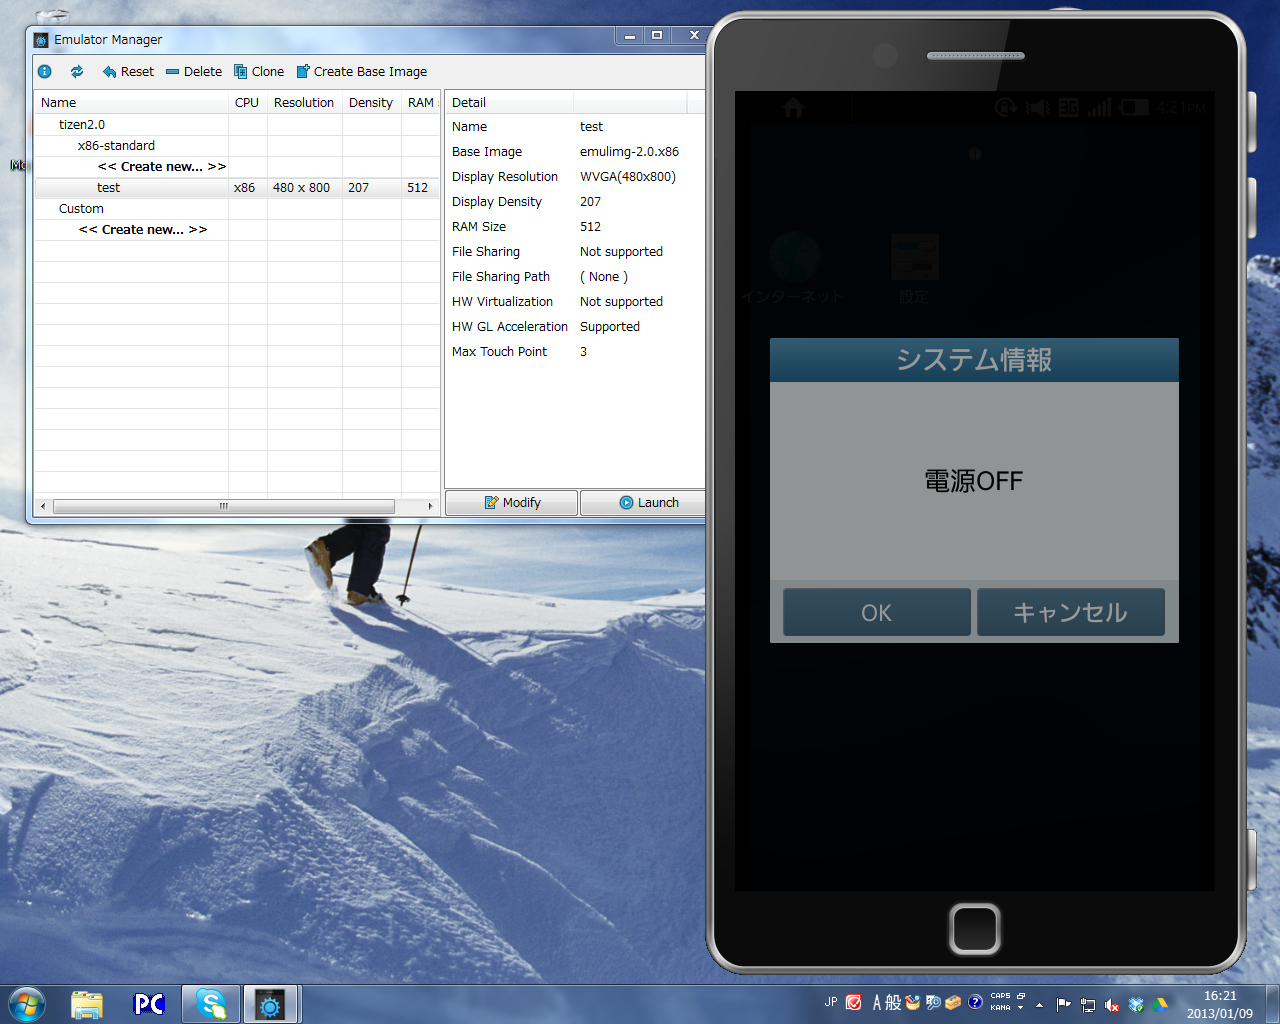Create new VM under Custom
Screen dimensions: 1280x1024
tap(143, 230)
